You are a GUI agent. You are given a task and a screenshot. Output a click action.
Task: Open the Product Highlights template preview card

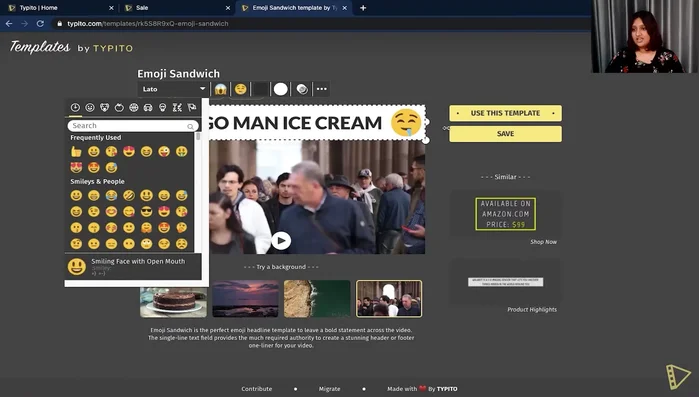tap(506, 282)
